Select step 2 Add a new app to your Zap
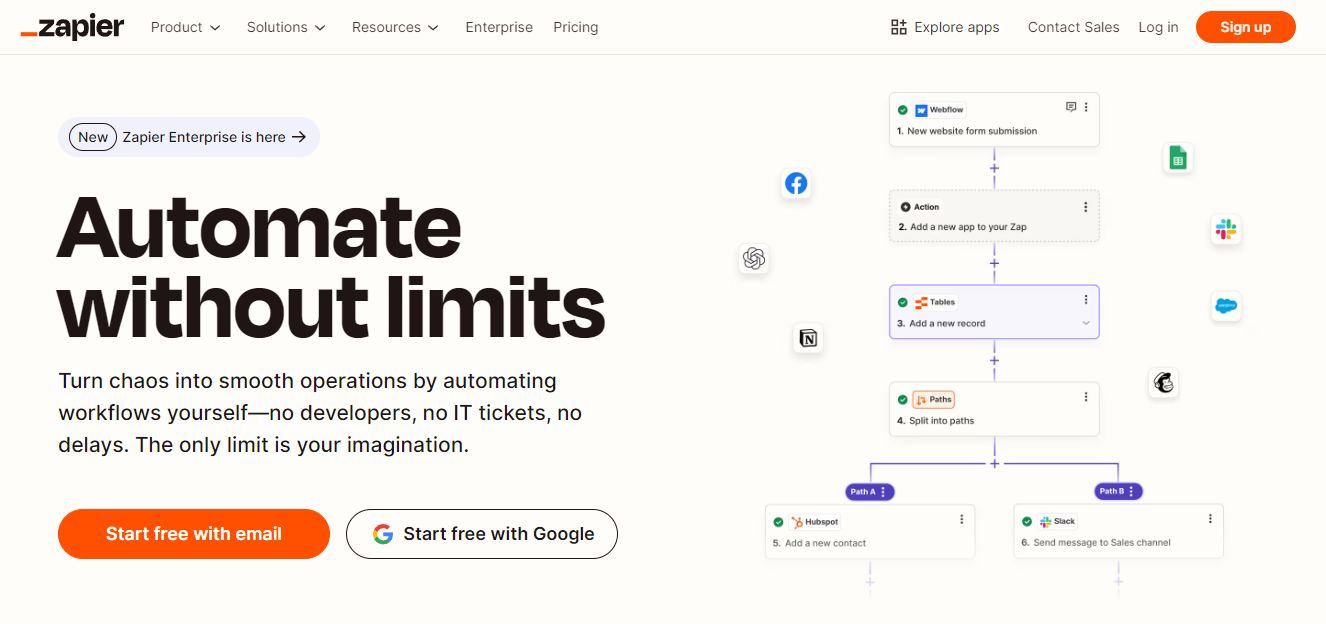The image size is (1326, 624). pos(994,216)
